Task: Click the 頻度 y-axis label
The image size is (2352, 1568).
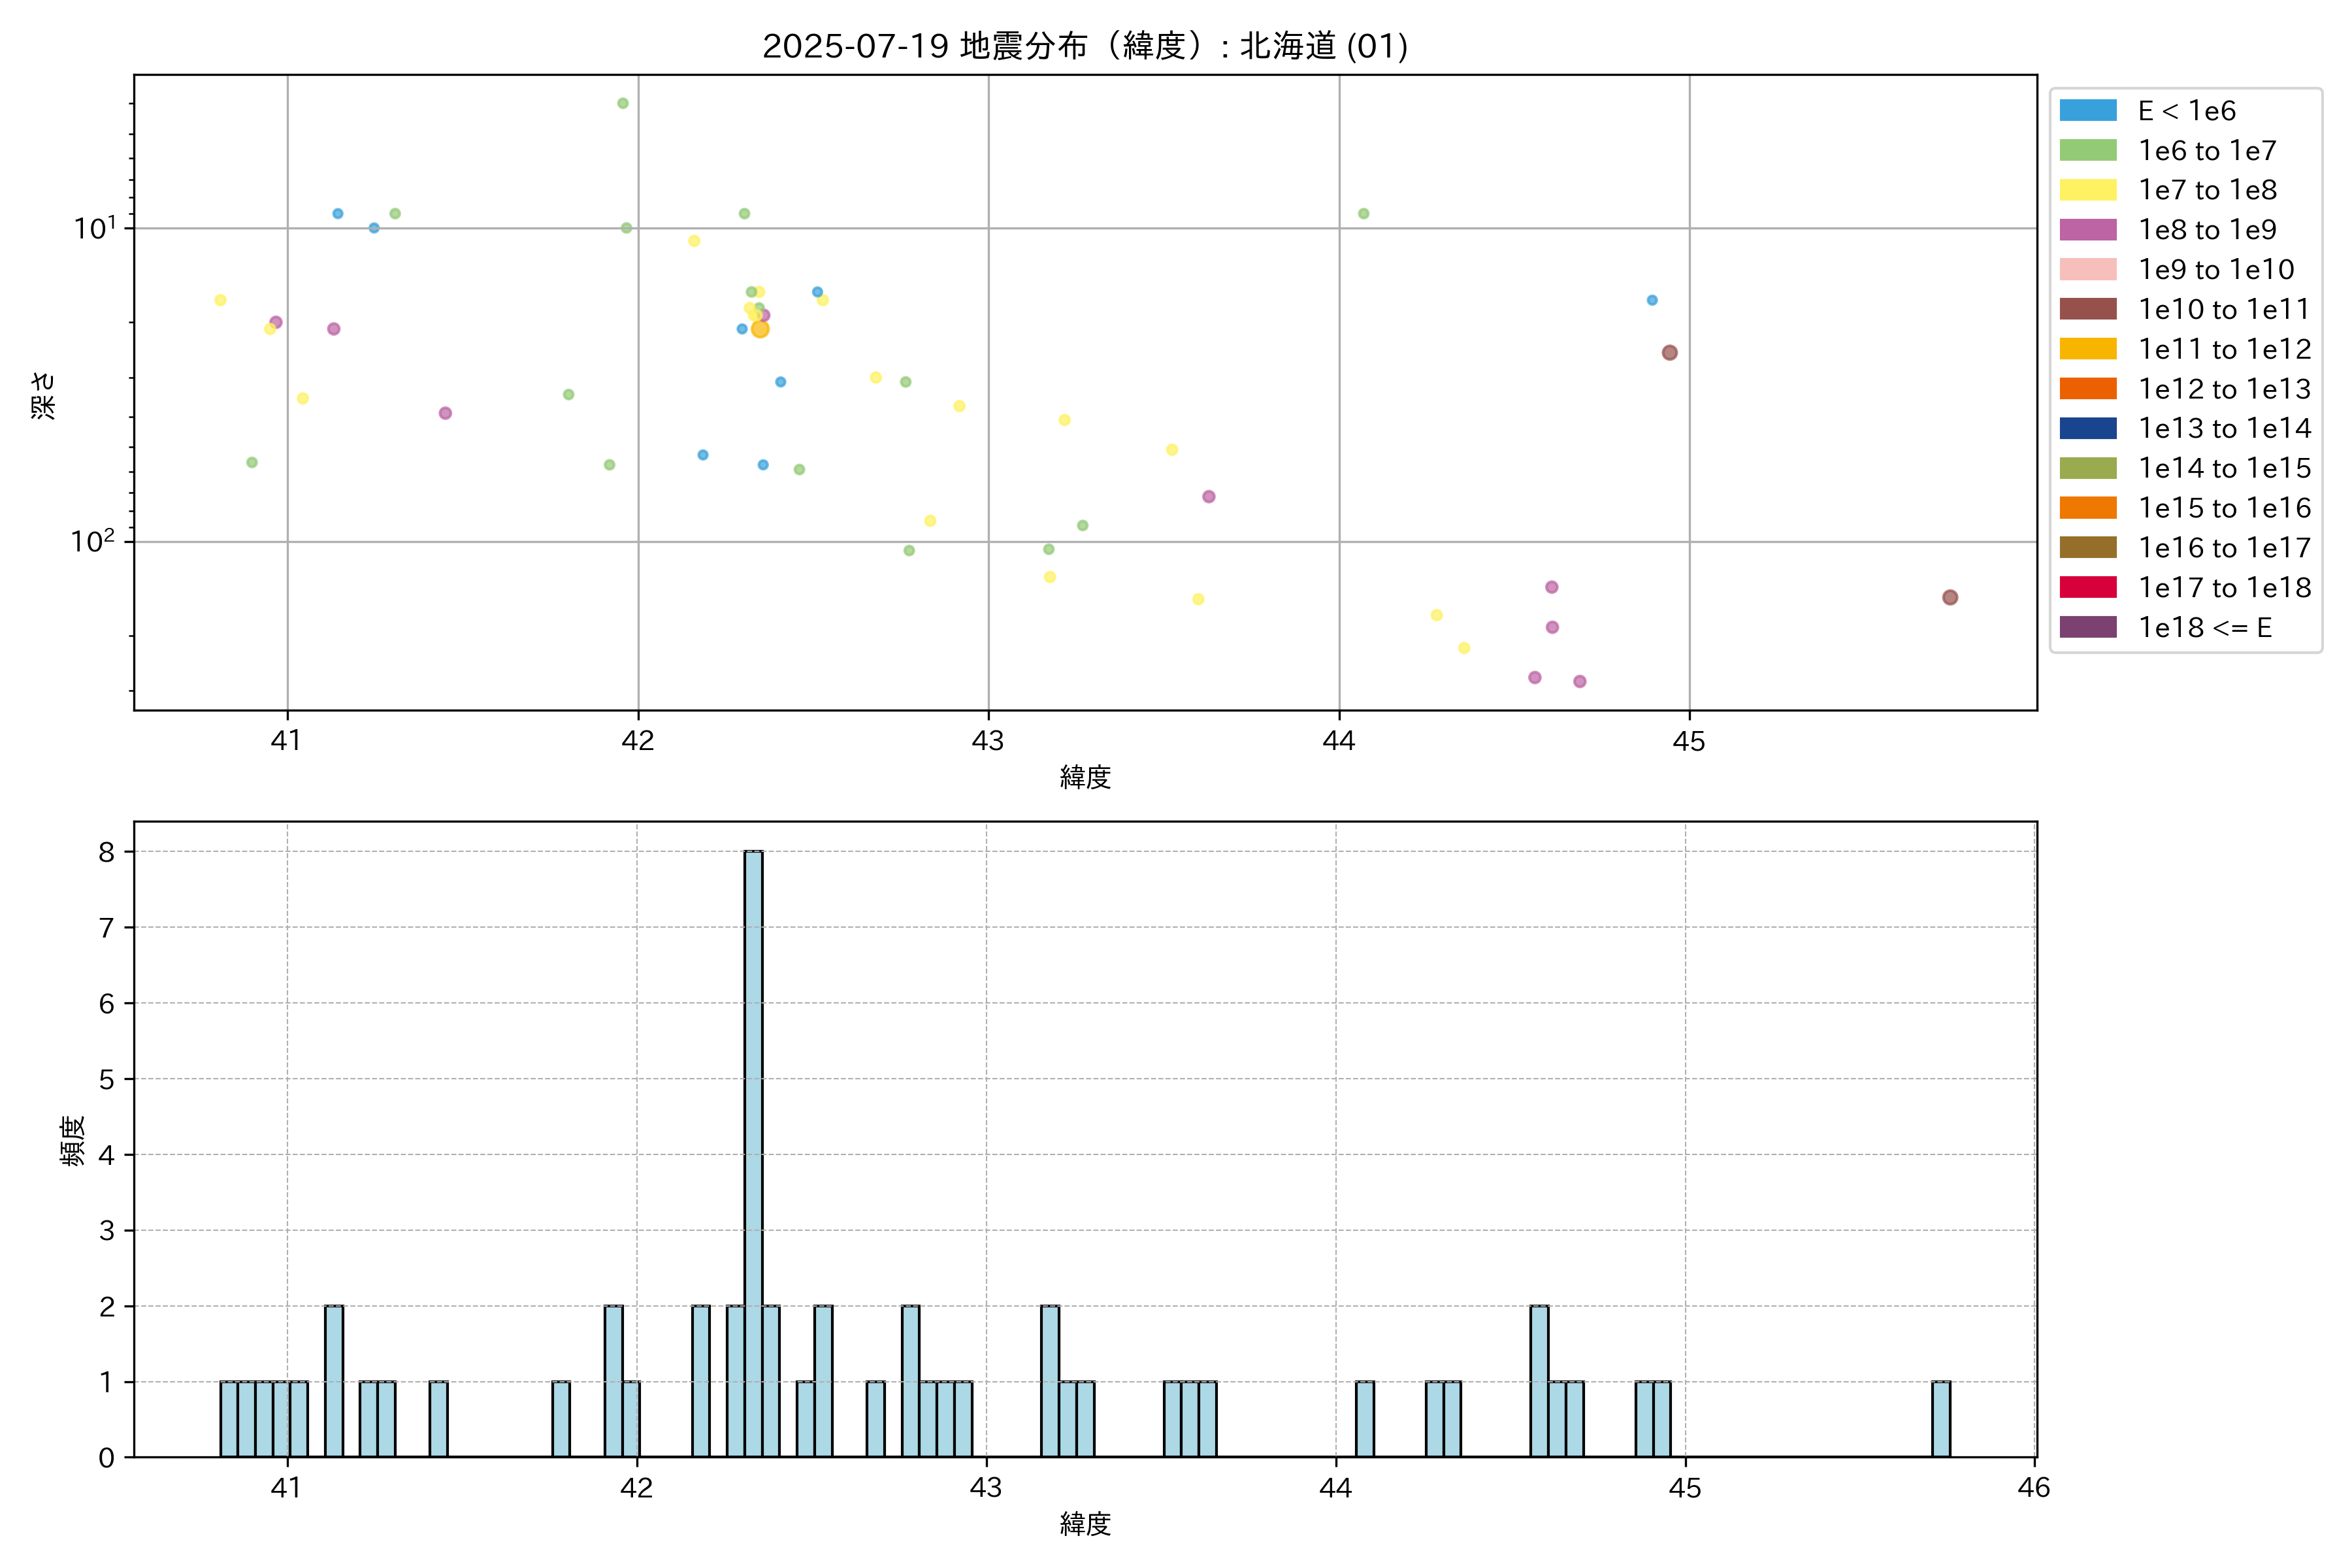Action: coord(73,1141)
